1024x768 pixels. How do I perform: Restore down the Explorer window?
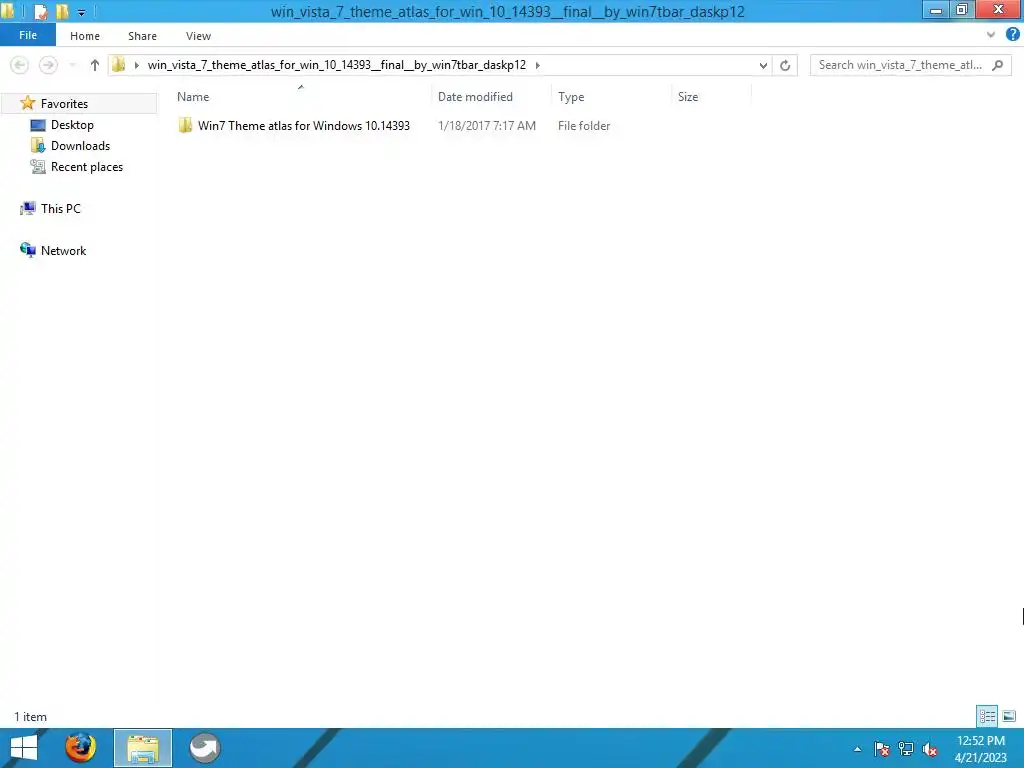(961, 10)
